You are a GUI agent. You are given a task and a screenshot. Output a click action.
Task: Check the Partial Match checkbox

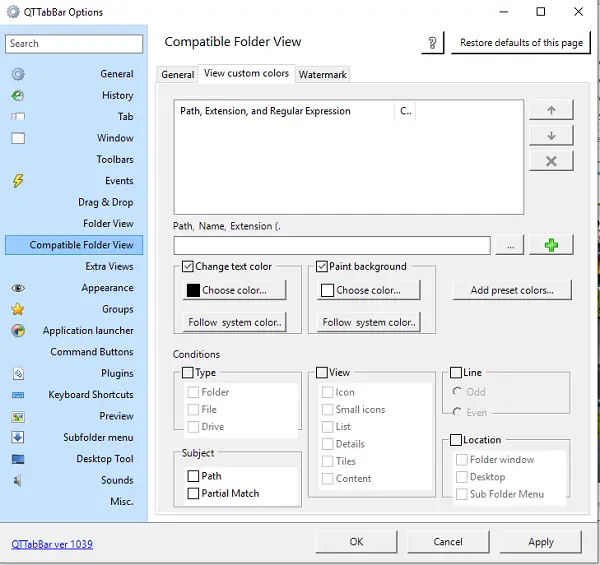click(x=193, y=493)
